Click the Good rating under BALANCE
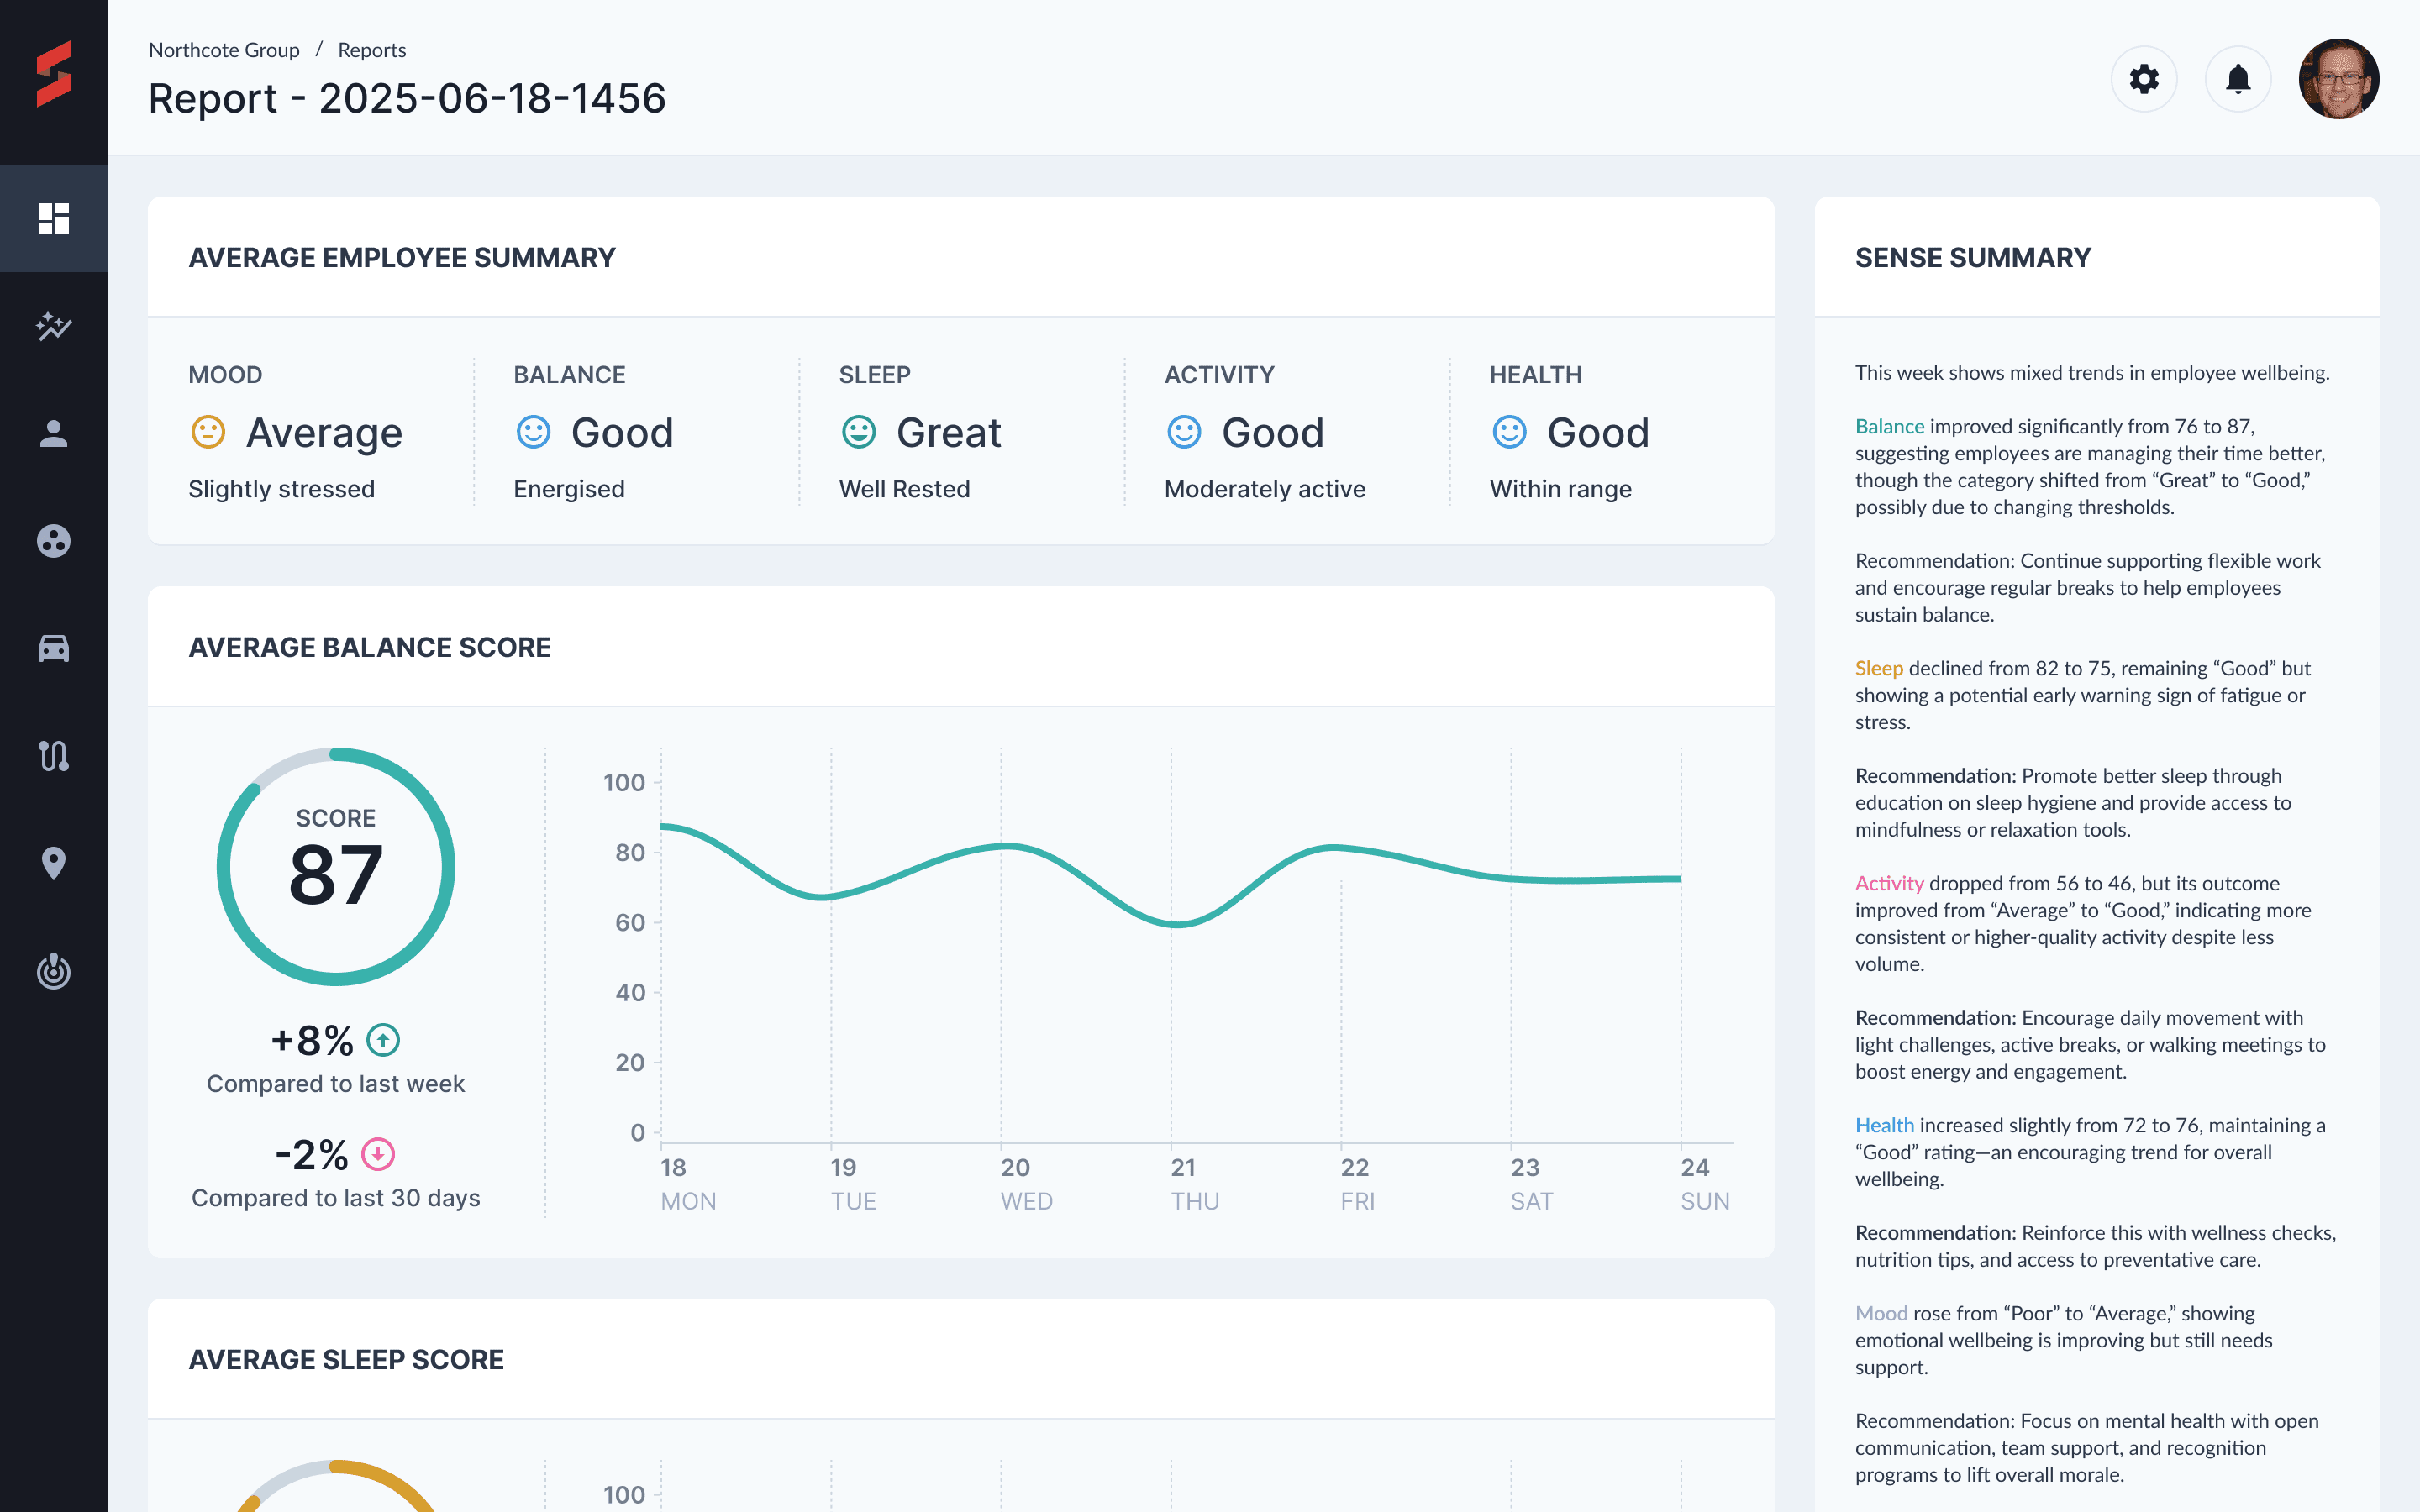This screenshot has height=1512, width=2420. 622,432
